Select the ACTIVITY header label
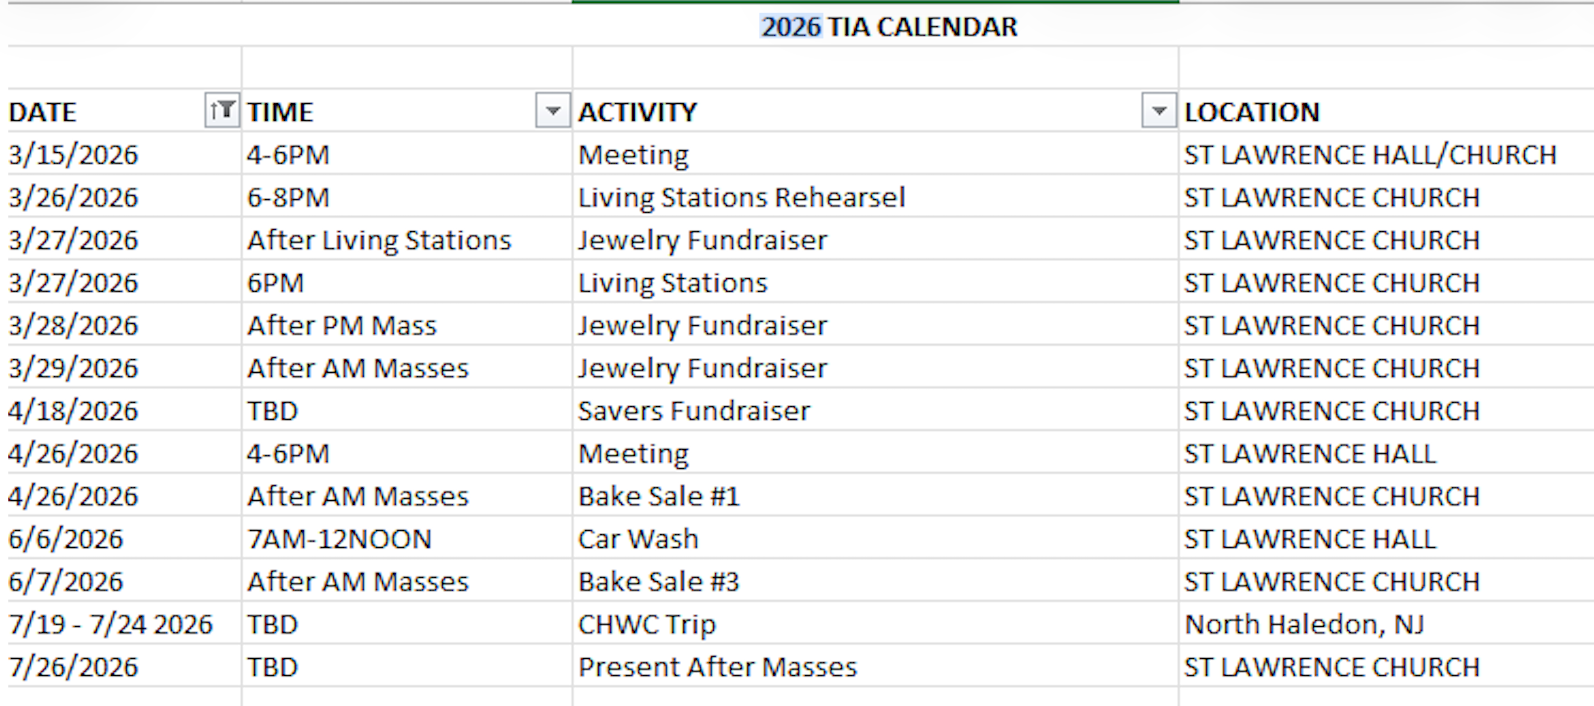This screenshot has width=1594, height=706. (x=638, y=112)
